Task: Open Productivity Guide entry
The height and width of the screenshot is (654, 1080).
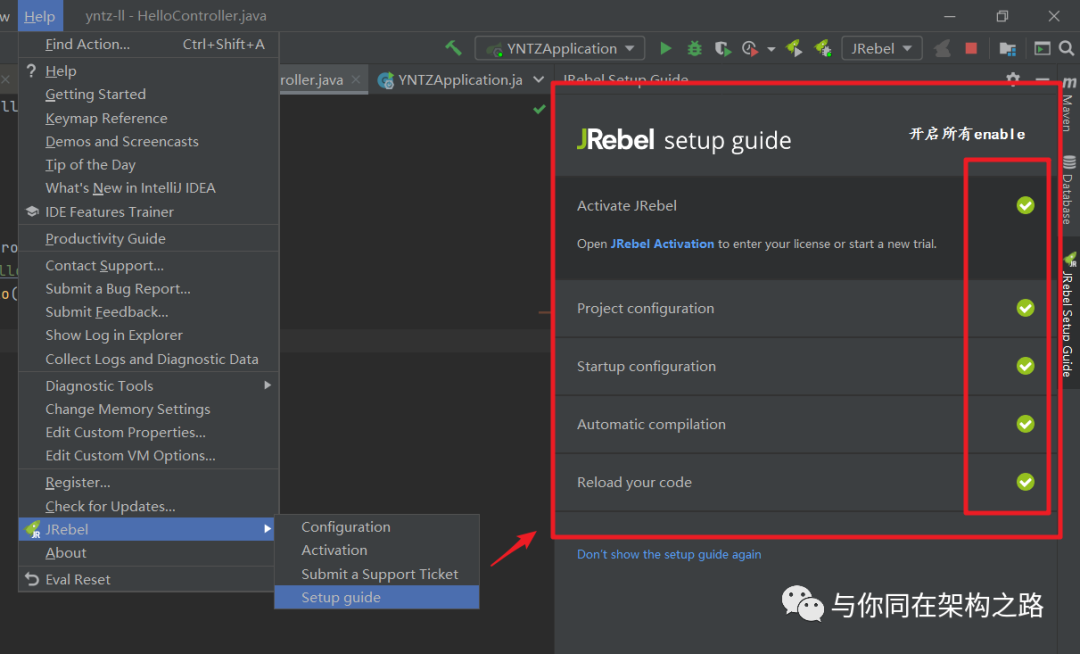Action: (x=148, y=239)
